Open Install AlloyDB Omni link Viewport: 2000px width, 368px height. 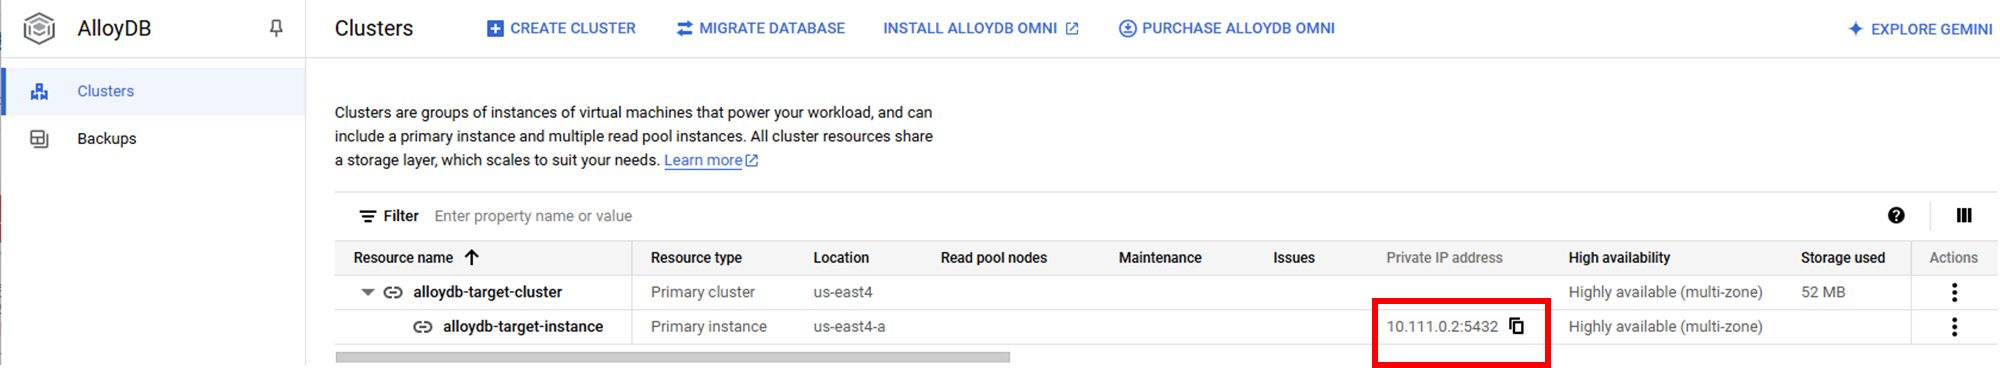pyautogui.click(x=980, y=28)
